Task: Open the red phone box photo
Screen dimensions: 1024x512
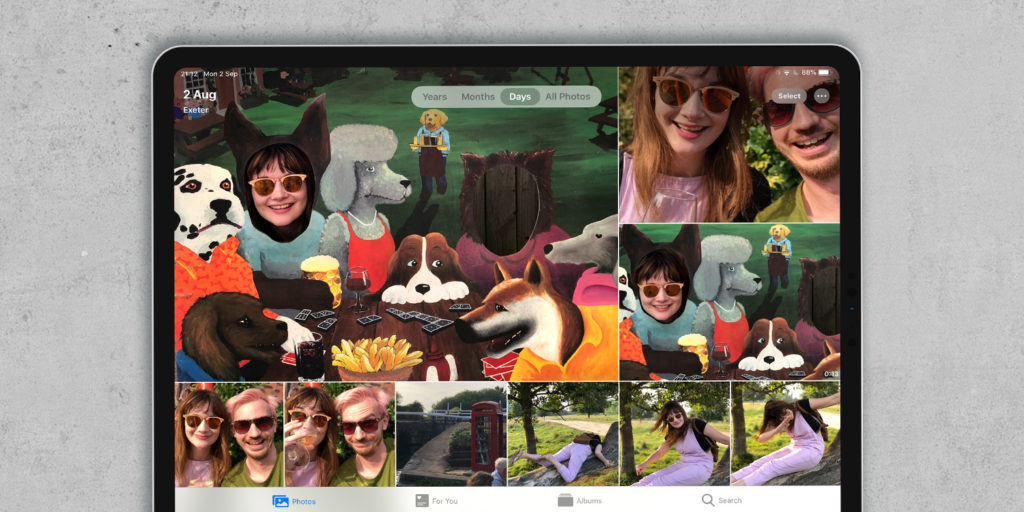Action: click(451, 434)
